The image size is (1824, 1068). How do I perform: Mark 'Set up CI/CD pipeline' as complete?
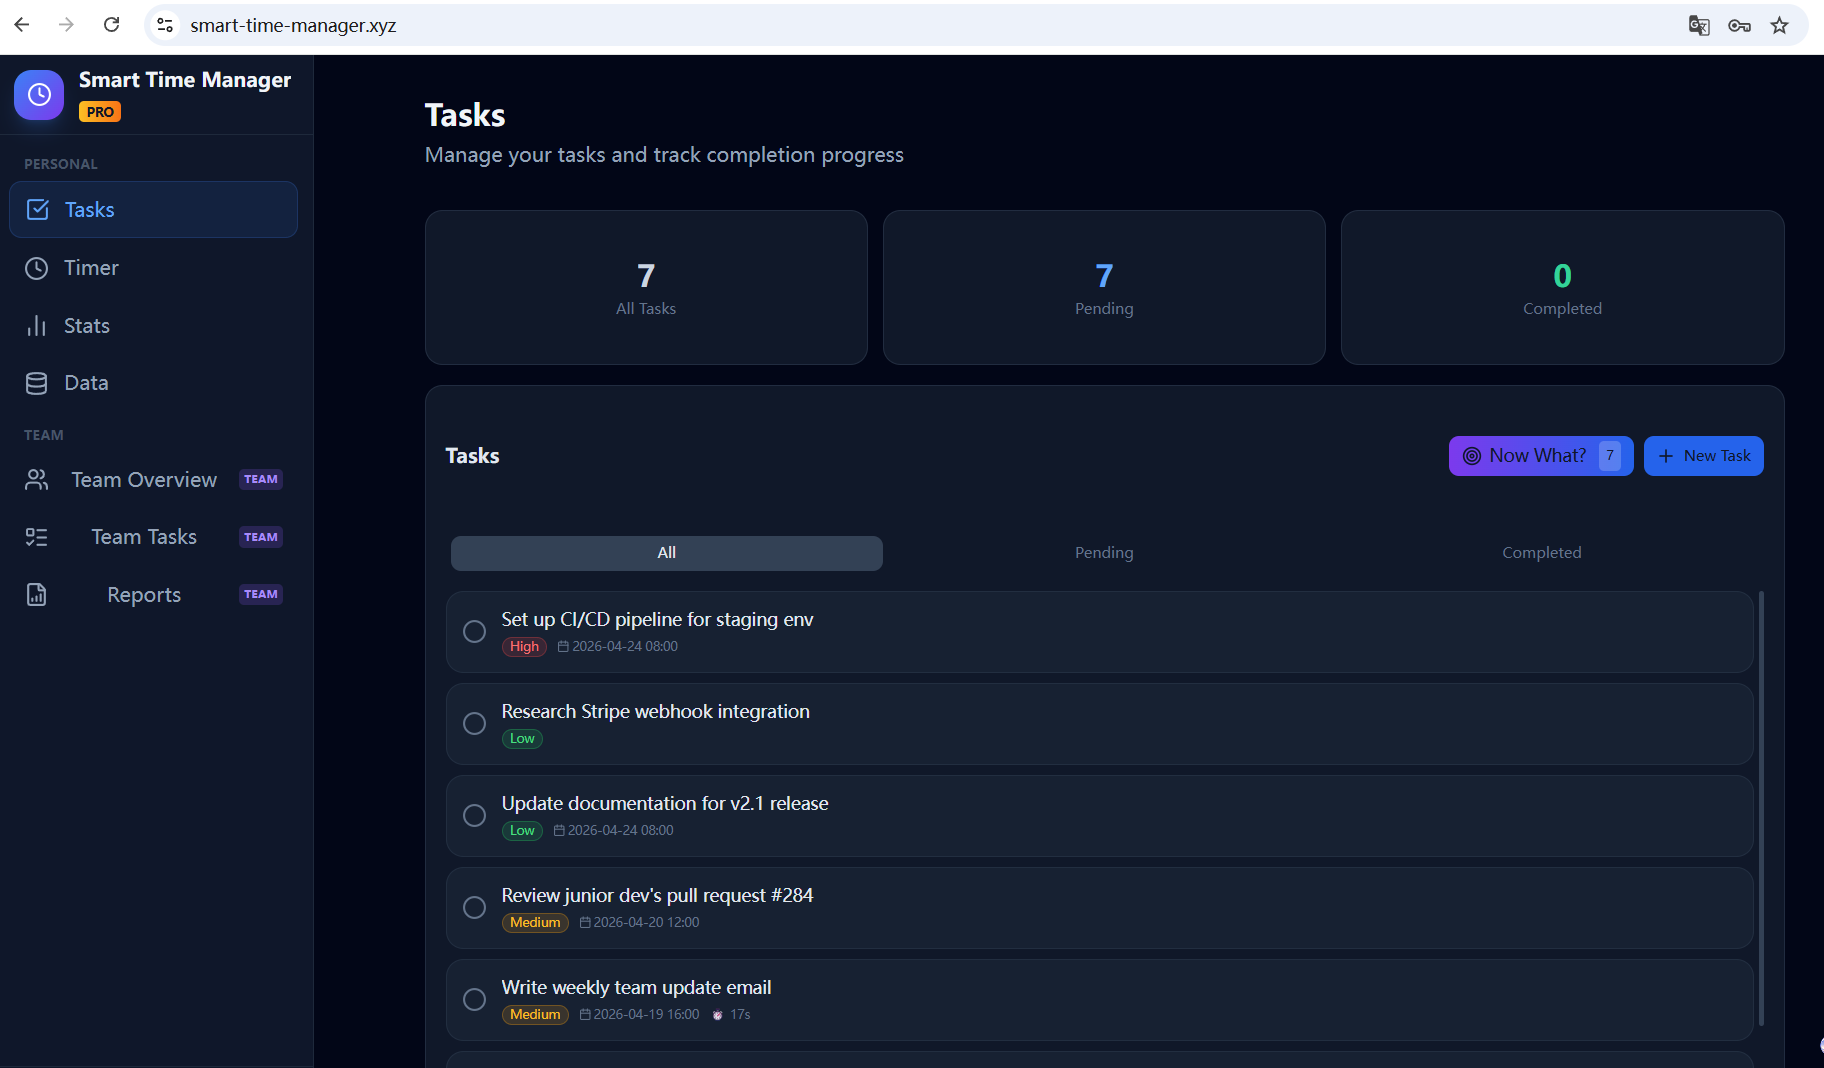[475, 631]
